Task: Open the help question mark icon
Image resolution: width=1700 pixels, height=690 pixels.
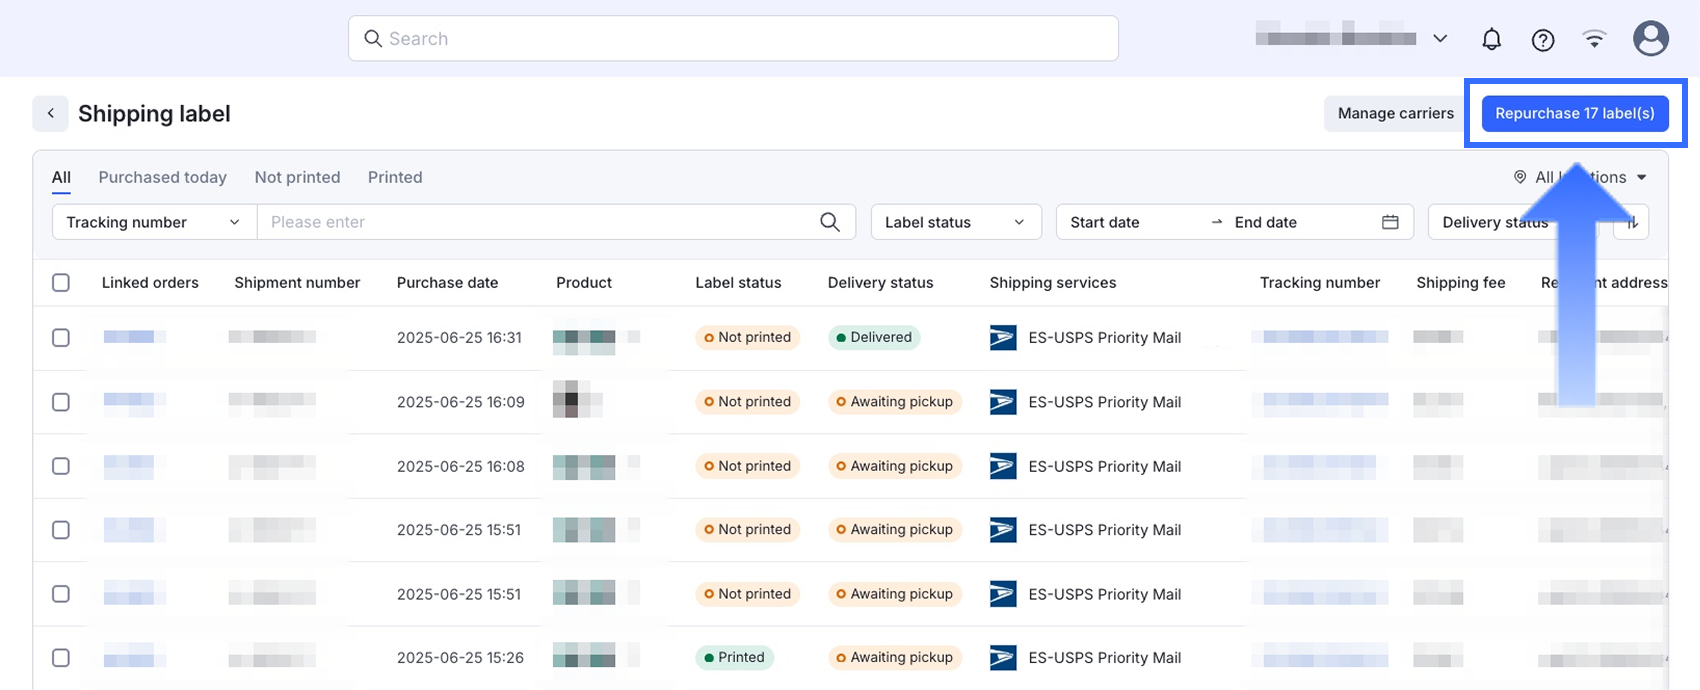Action: pos(1543,39)
